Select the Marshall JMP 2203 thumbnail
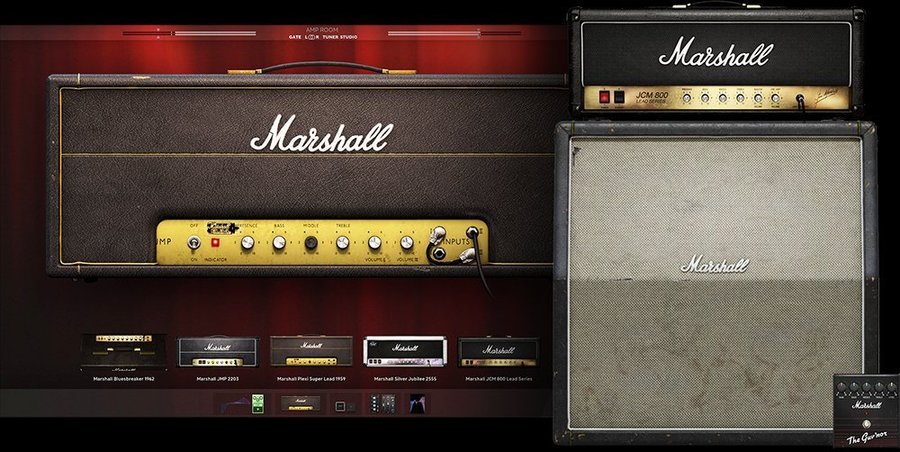This screenshot has height=452, width=900. coord(218,352)
